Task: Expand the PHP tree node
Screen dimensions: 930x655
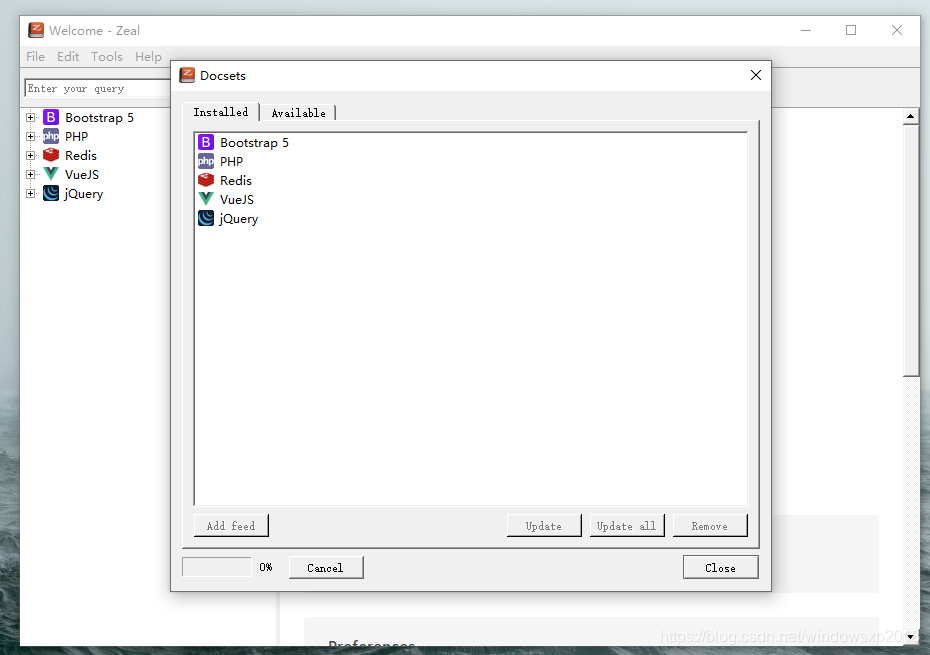Action: [x=30, y=136]
